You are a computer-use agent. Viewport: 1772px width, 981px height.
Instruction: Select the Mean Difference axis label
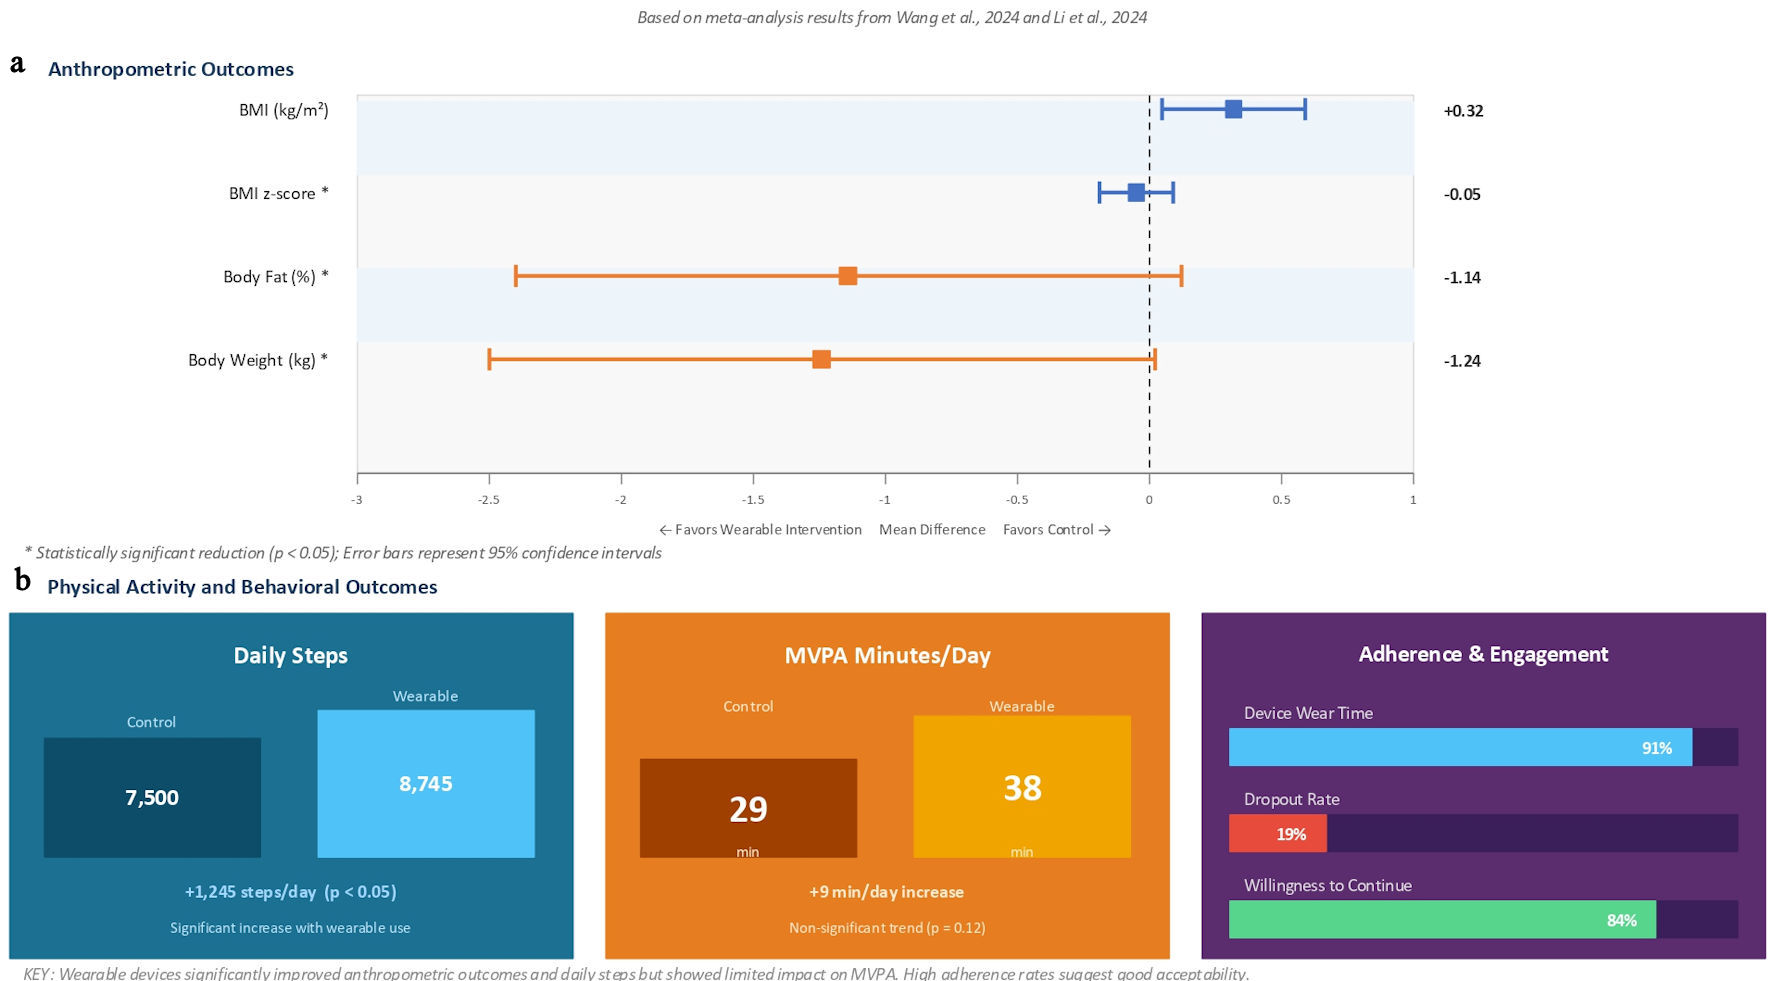pos(932,530)
